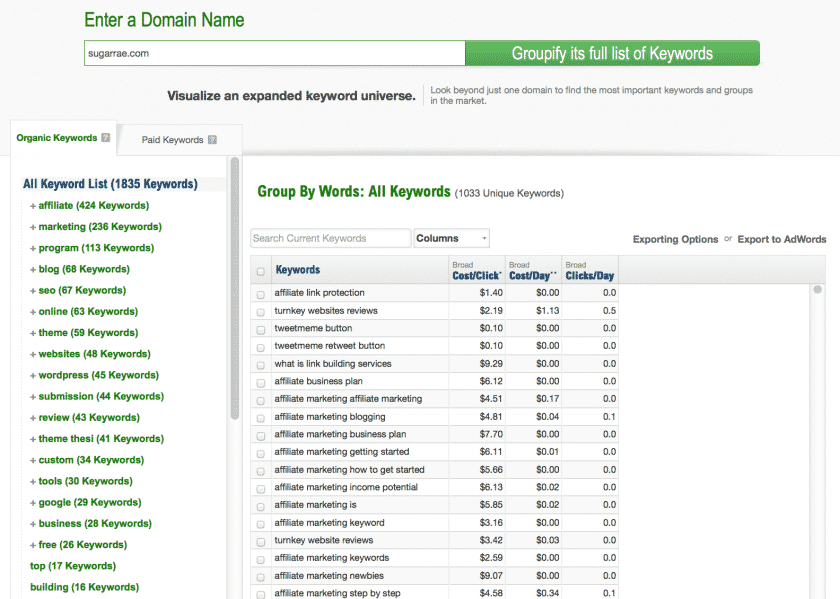Switch to the Paid Keywords tab

point(179,140)
